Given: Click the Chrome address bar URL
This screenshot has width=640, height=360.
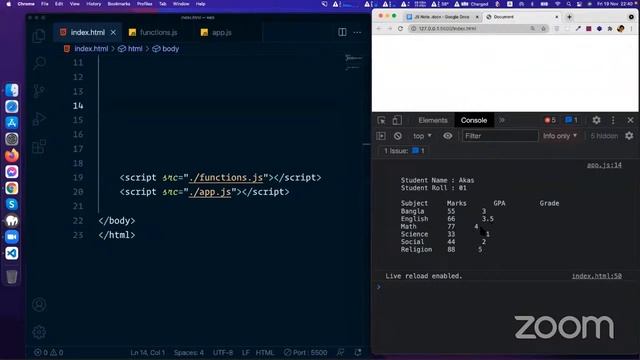Looking at the screenshot, I should [x=447, y=29].
